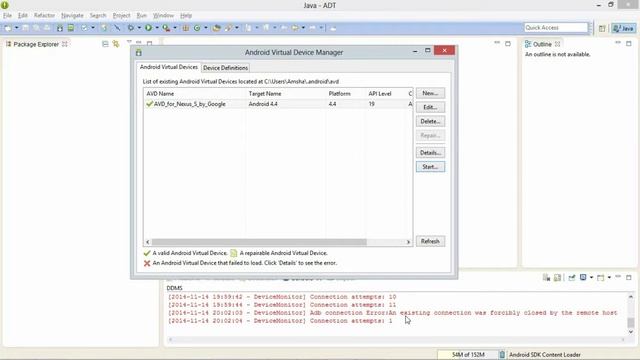Screen dimensions: 640x360
Task: Toggle Link with Editor in Package Explorer
Action: click(x=116, y=44)
